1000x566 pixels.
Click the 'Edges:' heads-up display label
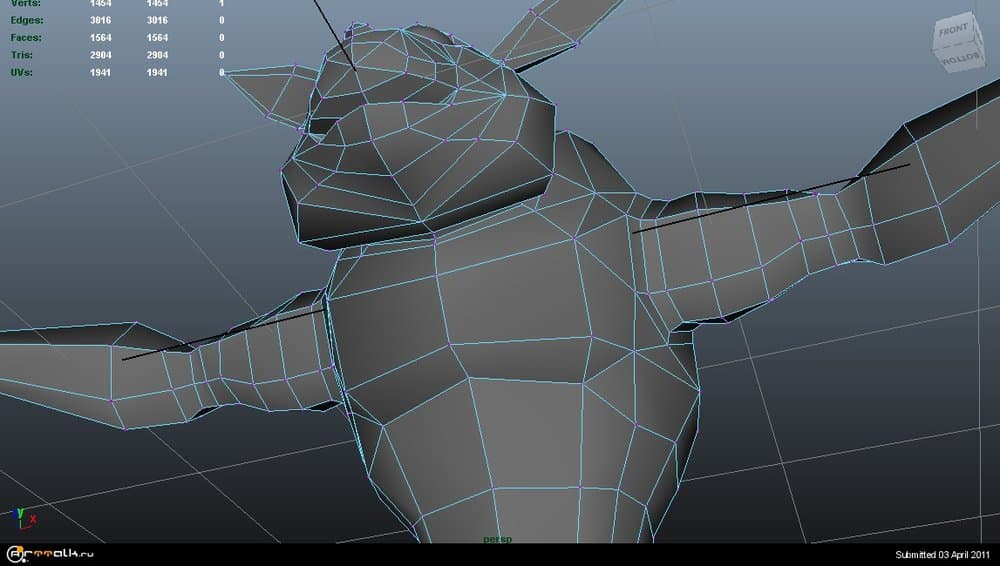coord(26,20)
